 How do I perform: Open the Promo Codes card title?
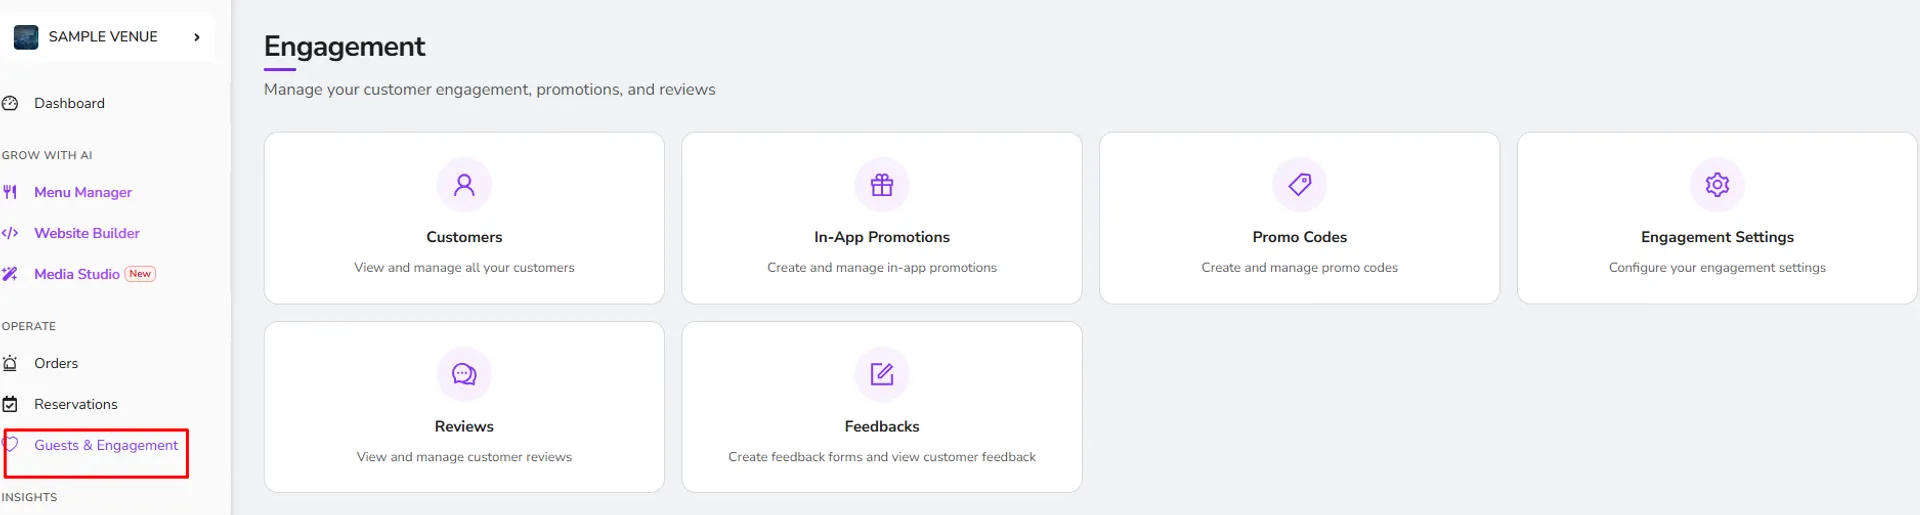(1299, 237)
